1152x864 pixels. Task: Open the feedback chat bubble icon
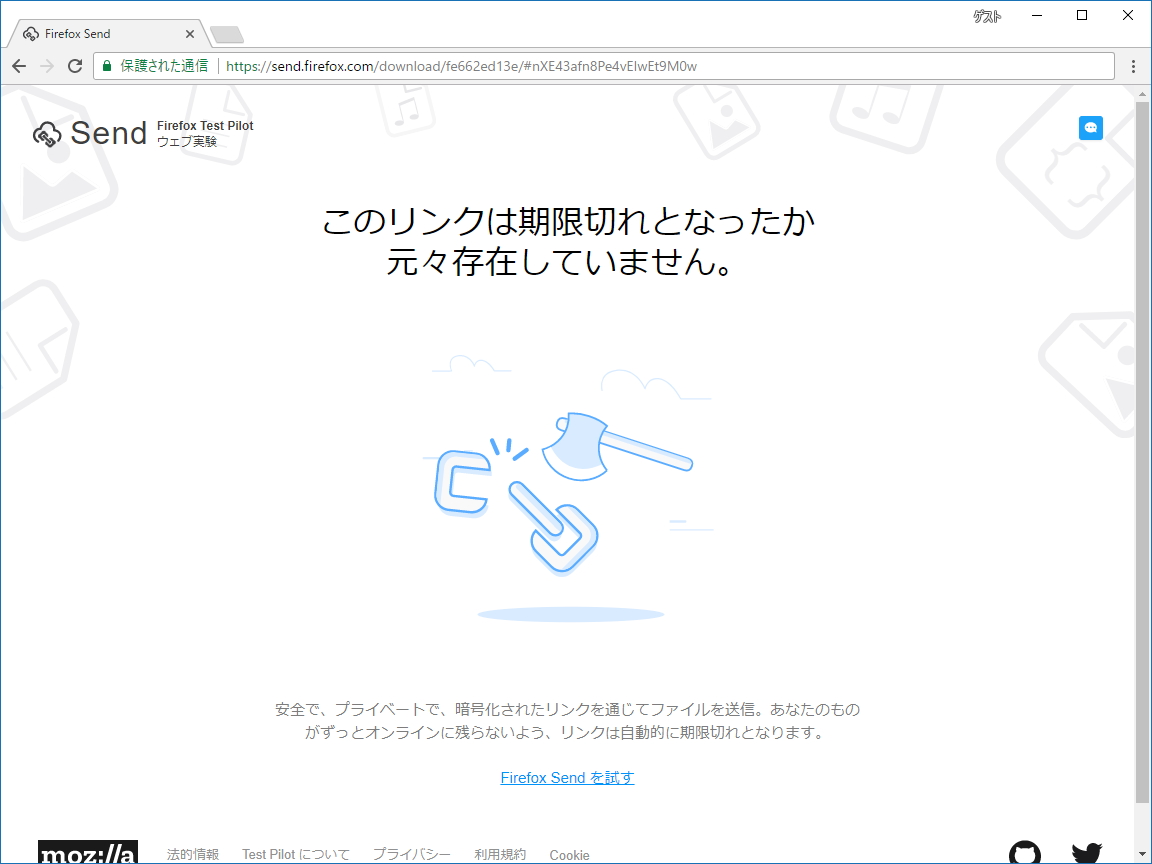pyautogui.click(x=1090, y=128)
